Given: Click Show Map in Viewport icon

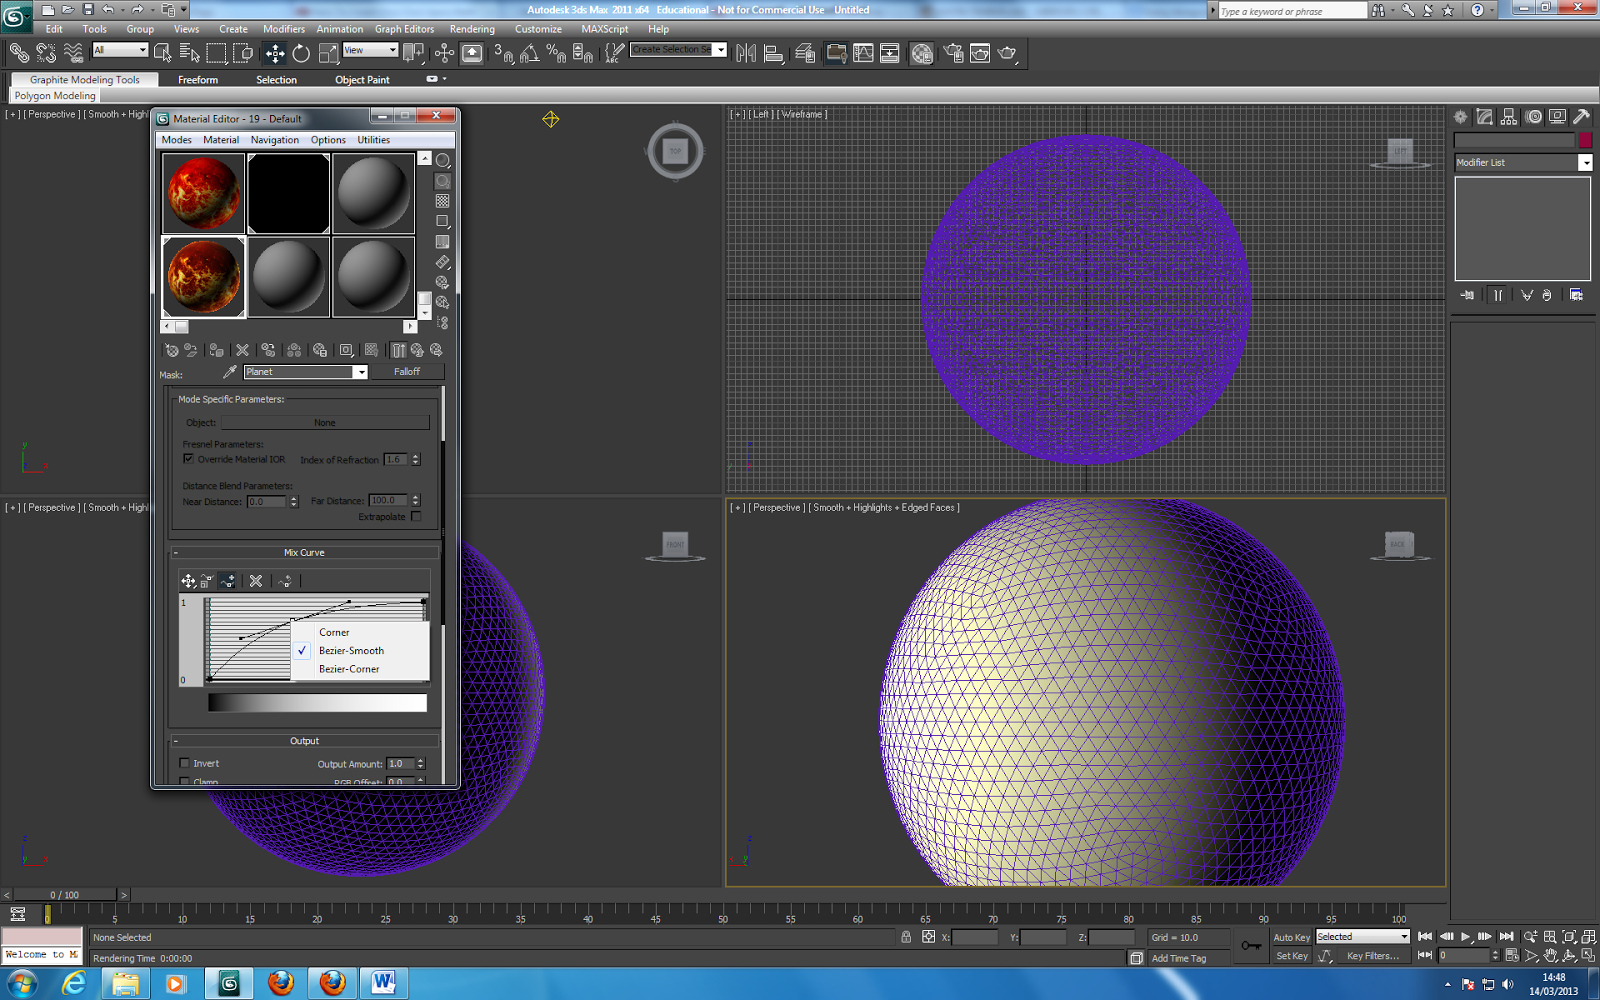Looking at the screenshot, I should (x=369, y=350).
